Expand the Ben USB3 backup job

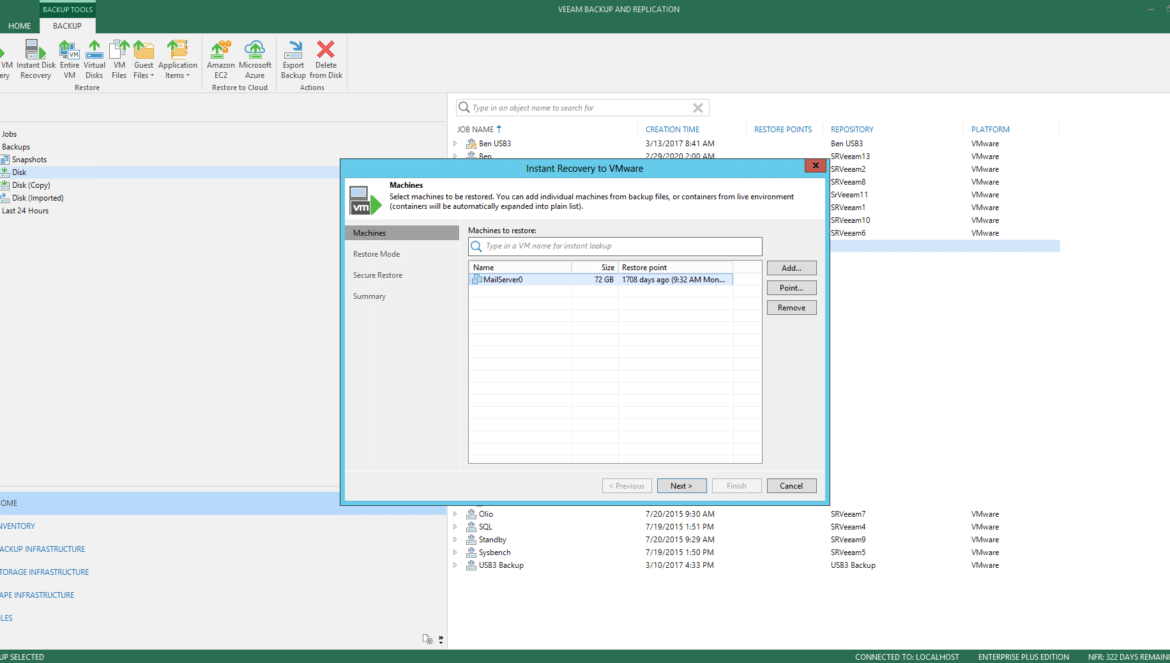455,143
